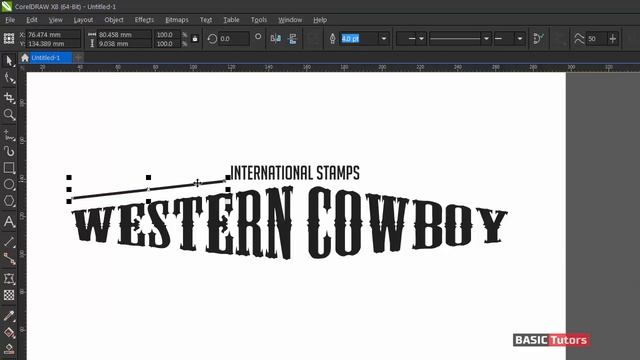Add a new document tab
The width and height of the screenshot is (640, 360).
click(x=78, y=58)
